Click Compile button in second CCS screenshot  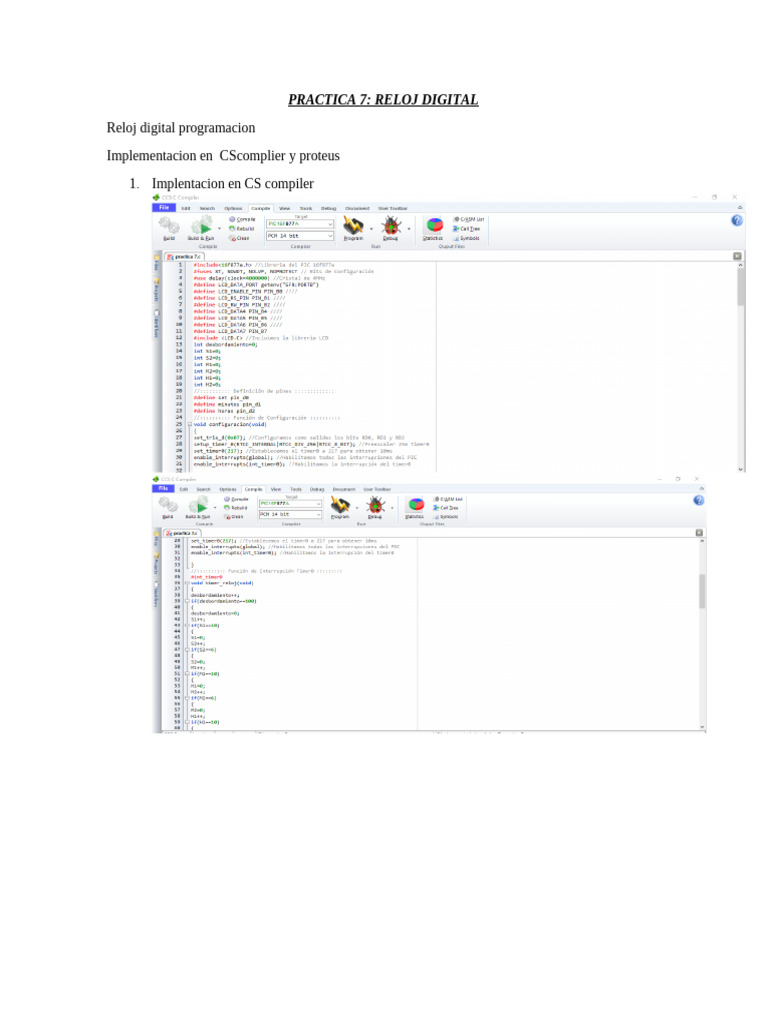[236, 499]
